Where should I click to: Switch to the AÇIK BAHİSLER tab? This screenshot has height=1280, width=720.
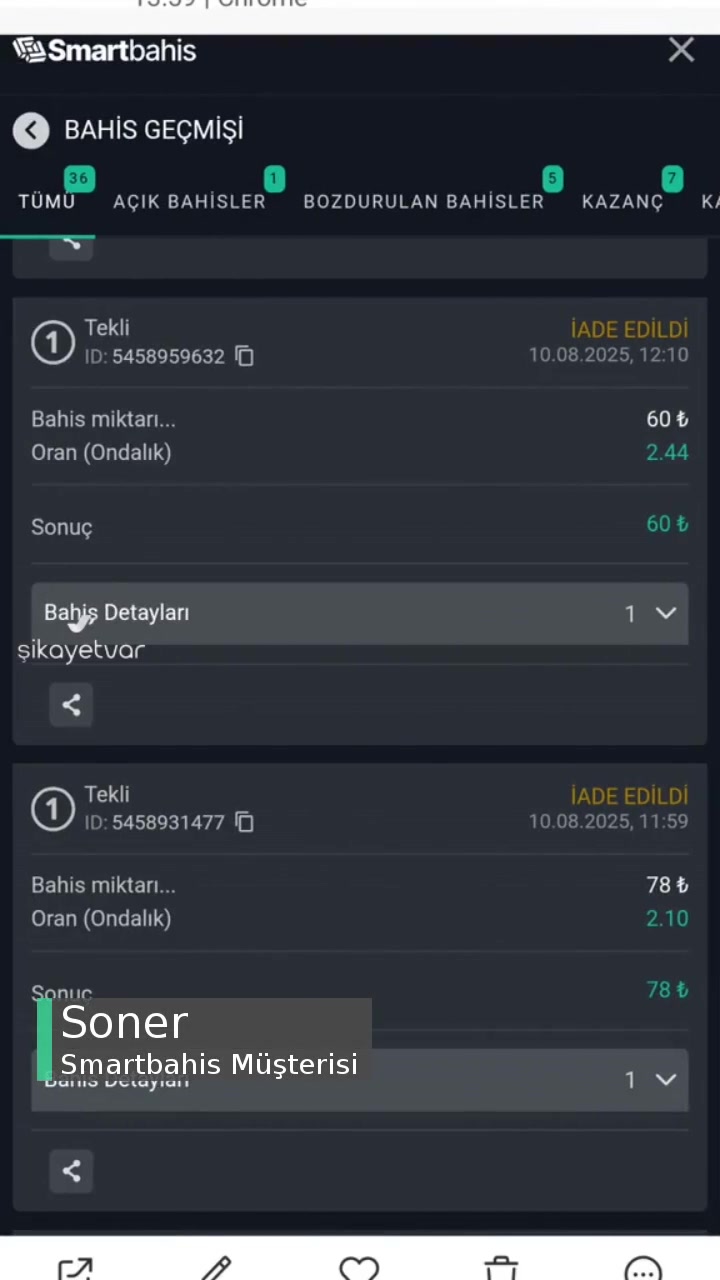pyautogui.click(x=189, y=201)
